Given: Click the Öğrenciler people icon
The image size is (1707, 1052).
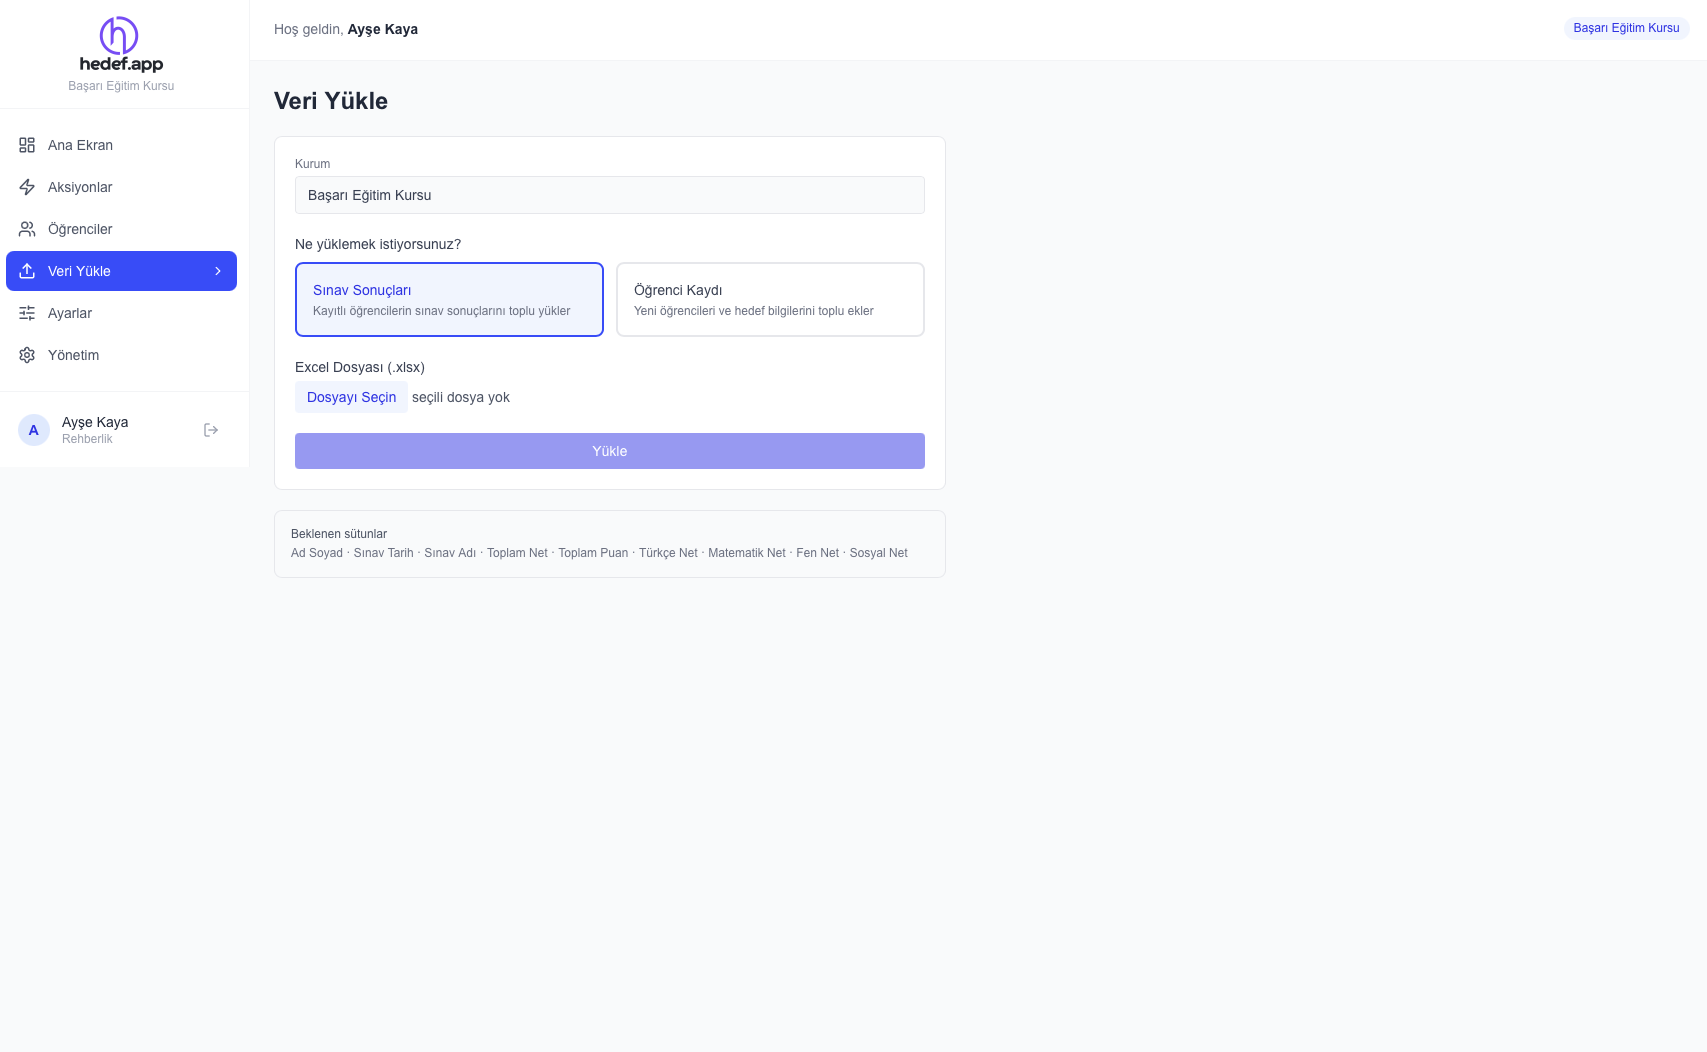Looking at the screenshot, I should tap(27, 229).
